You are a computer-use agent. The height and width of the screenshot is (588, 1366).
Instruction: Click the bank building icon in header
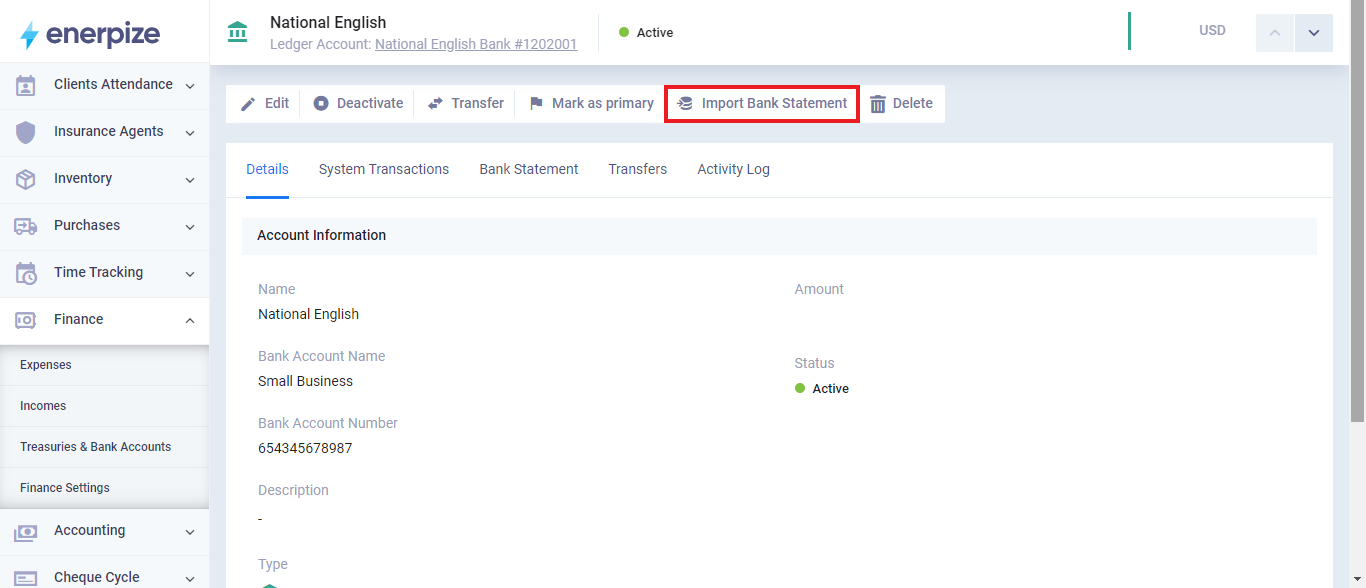point(238,32)
